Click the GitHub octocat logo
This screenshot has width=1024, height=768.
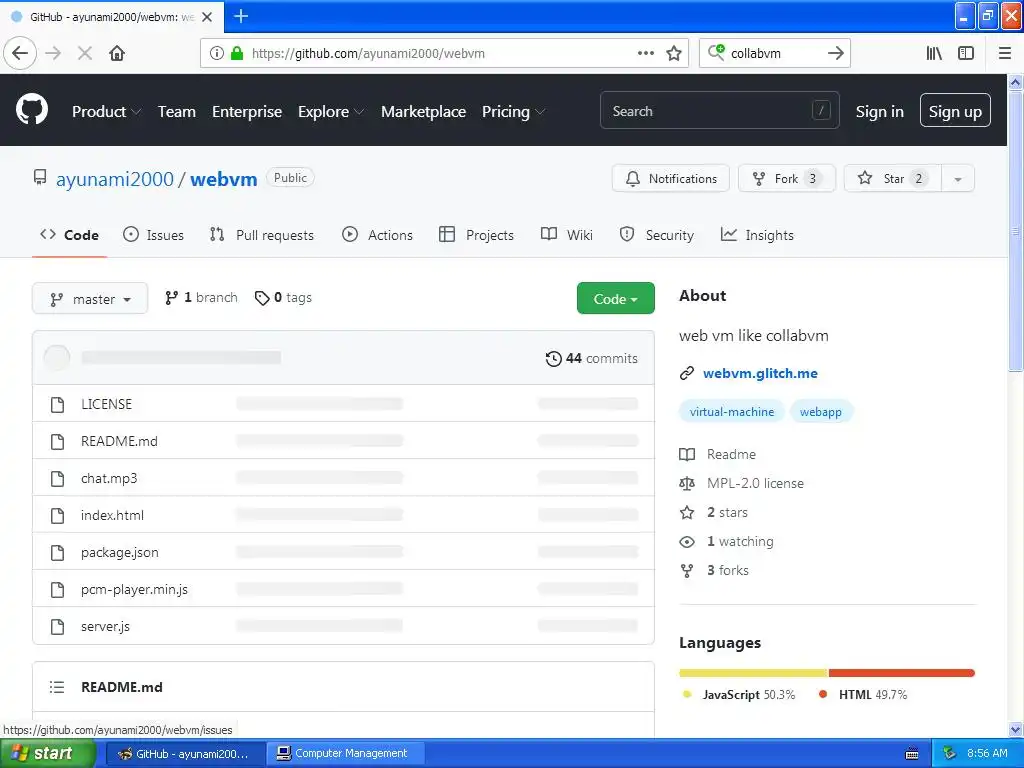pyautogui.click(x=32, y=109)
